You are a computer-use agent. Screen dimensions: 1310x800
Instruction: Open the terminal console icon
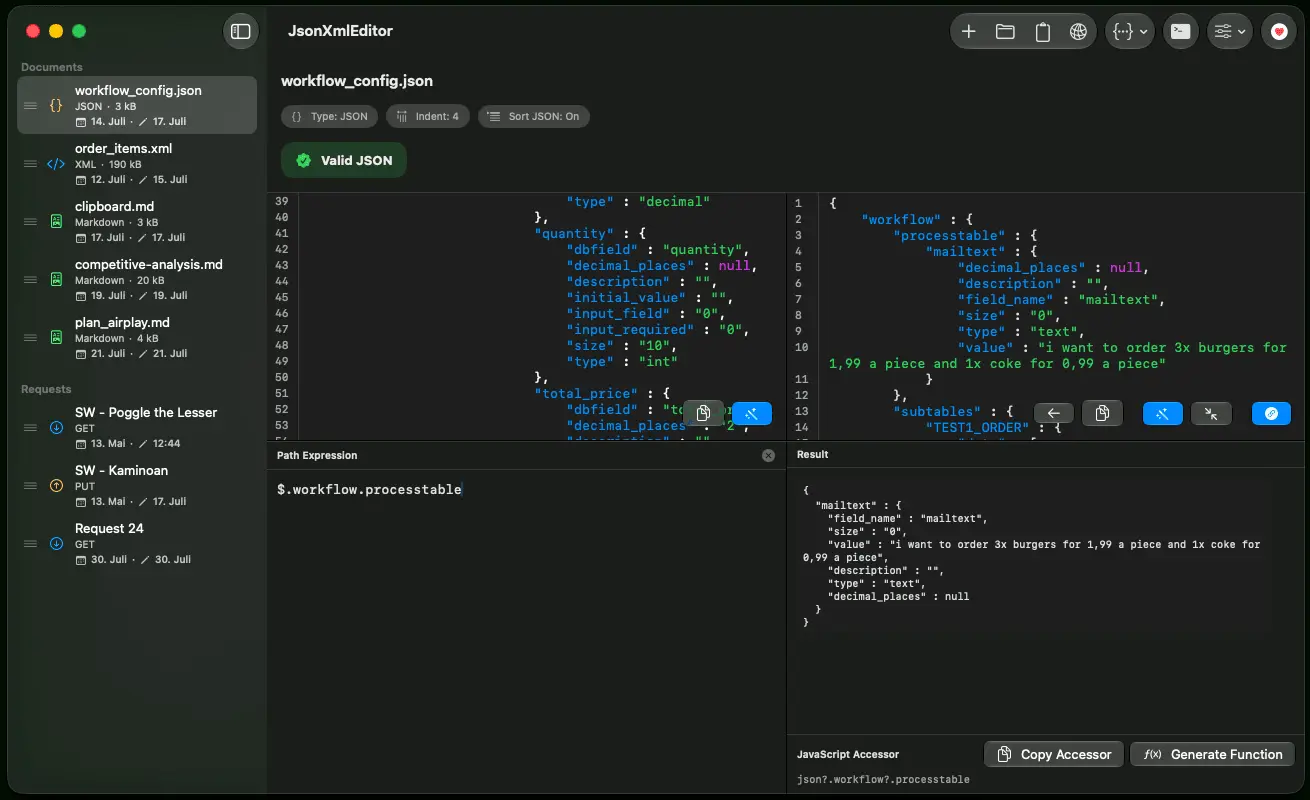pos(1181,31)
